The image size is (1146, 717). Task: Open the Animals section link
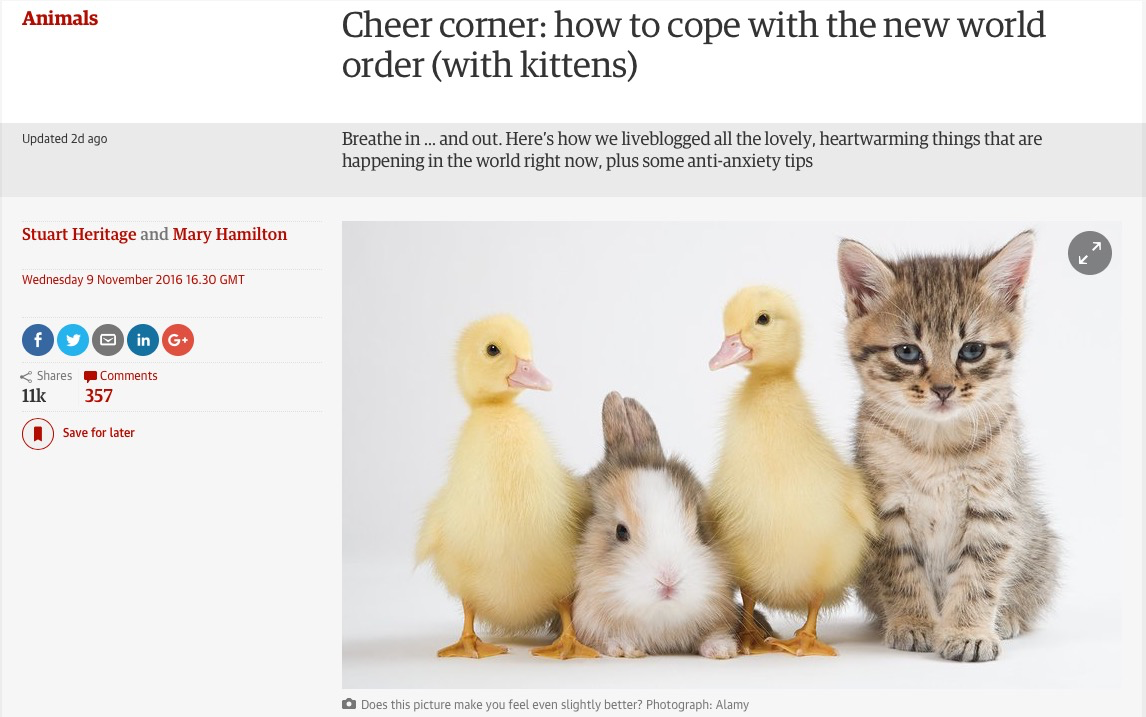click(x=60, y=18)
